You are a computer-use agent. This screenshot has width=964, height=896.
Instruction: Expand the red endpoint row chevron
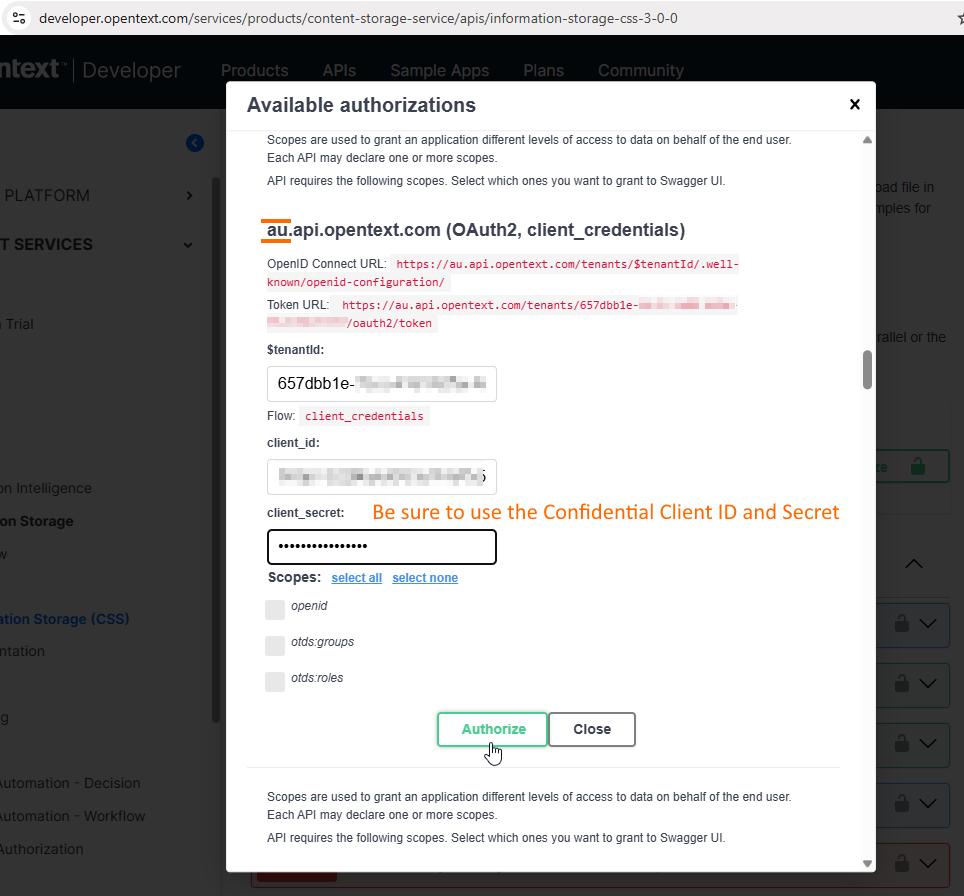(928, 863)
